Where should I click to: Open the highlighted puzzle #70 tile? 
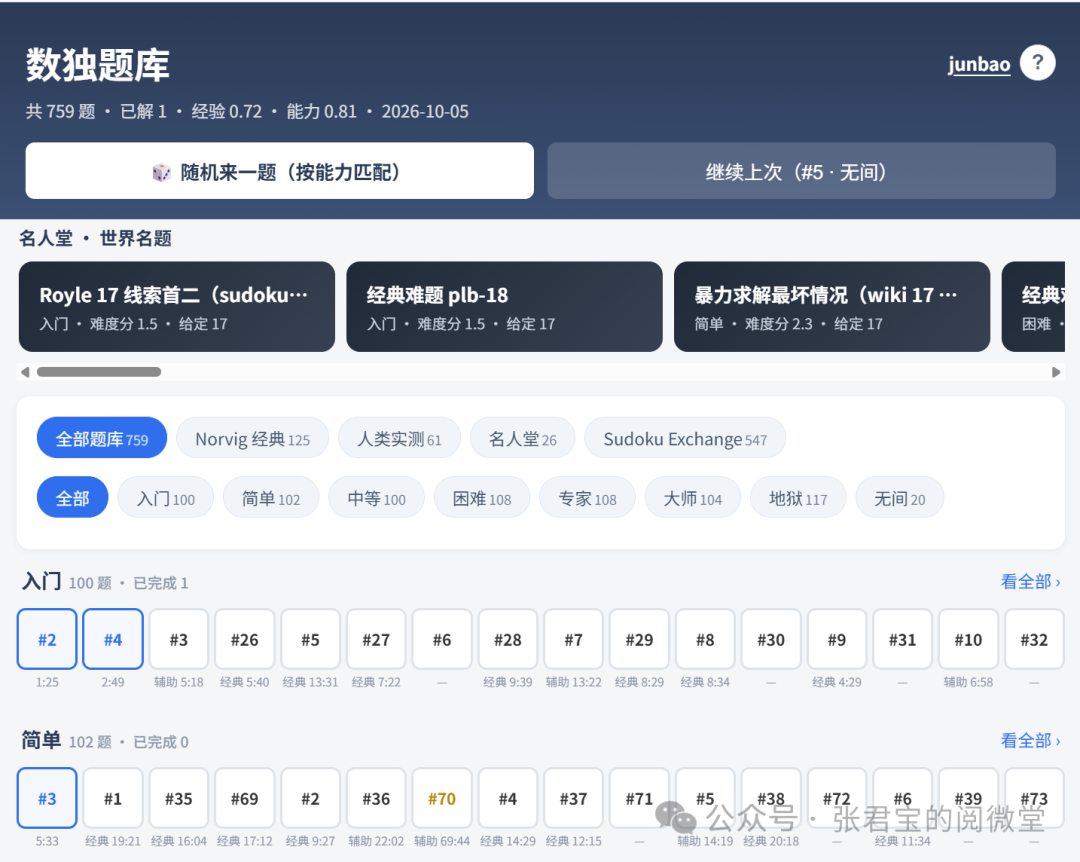click(x=442, y=798)
